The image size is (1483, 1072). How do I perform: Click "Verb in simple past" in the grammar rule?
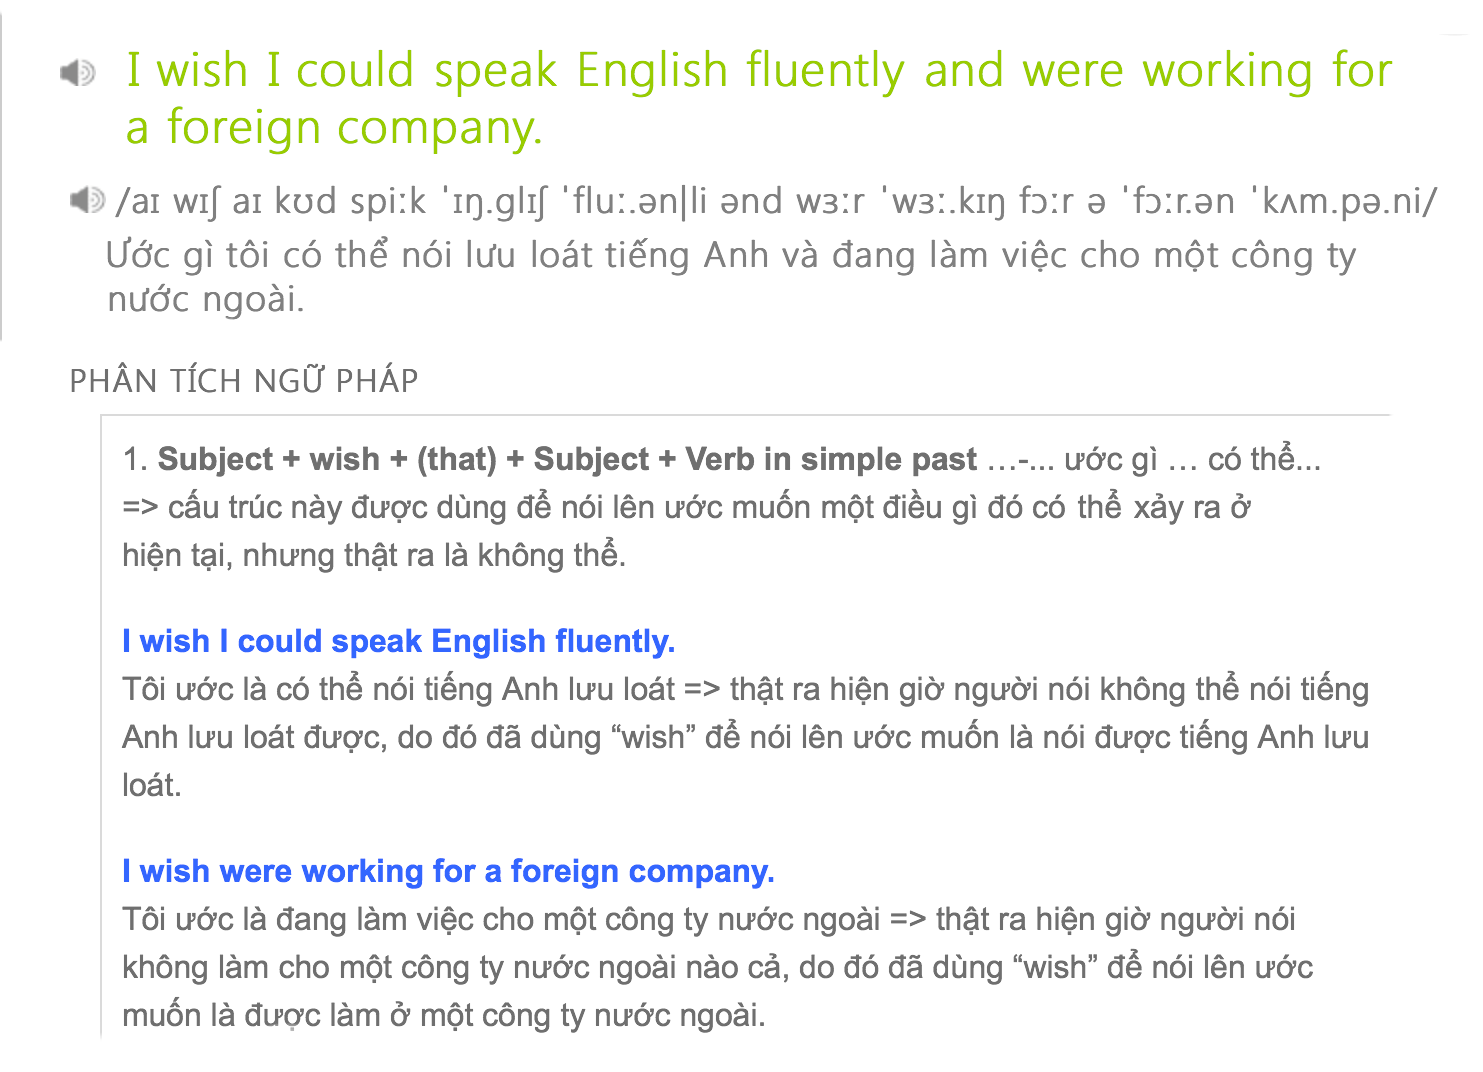tap(831, 459)
